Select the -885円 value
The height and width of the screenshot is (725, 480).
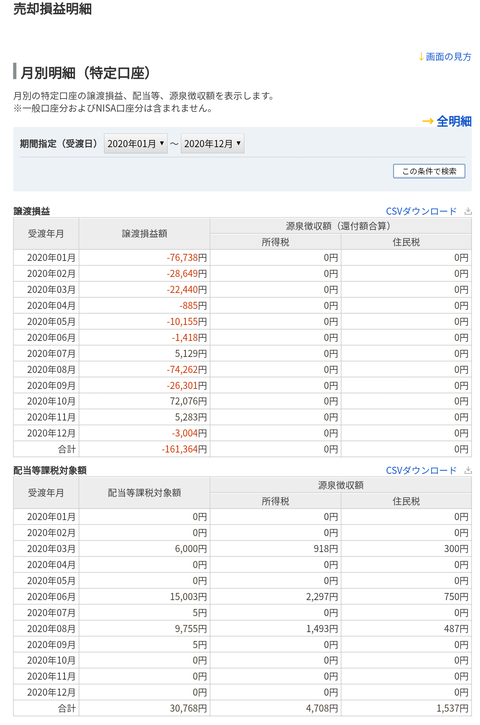click(x=193, y=306)
